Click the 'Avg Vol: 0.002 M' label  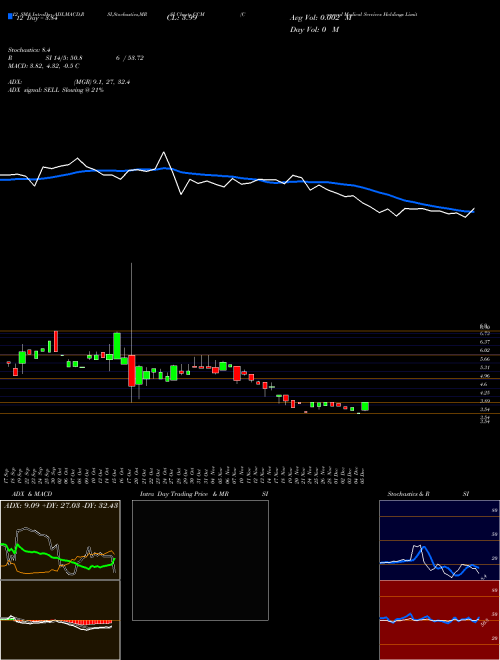click(x=320, y=18)
